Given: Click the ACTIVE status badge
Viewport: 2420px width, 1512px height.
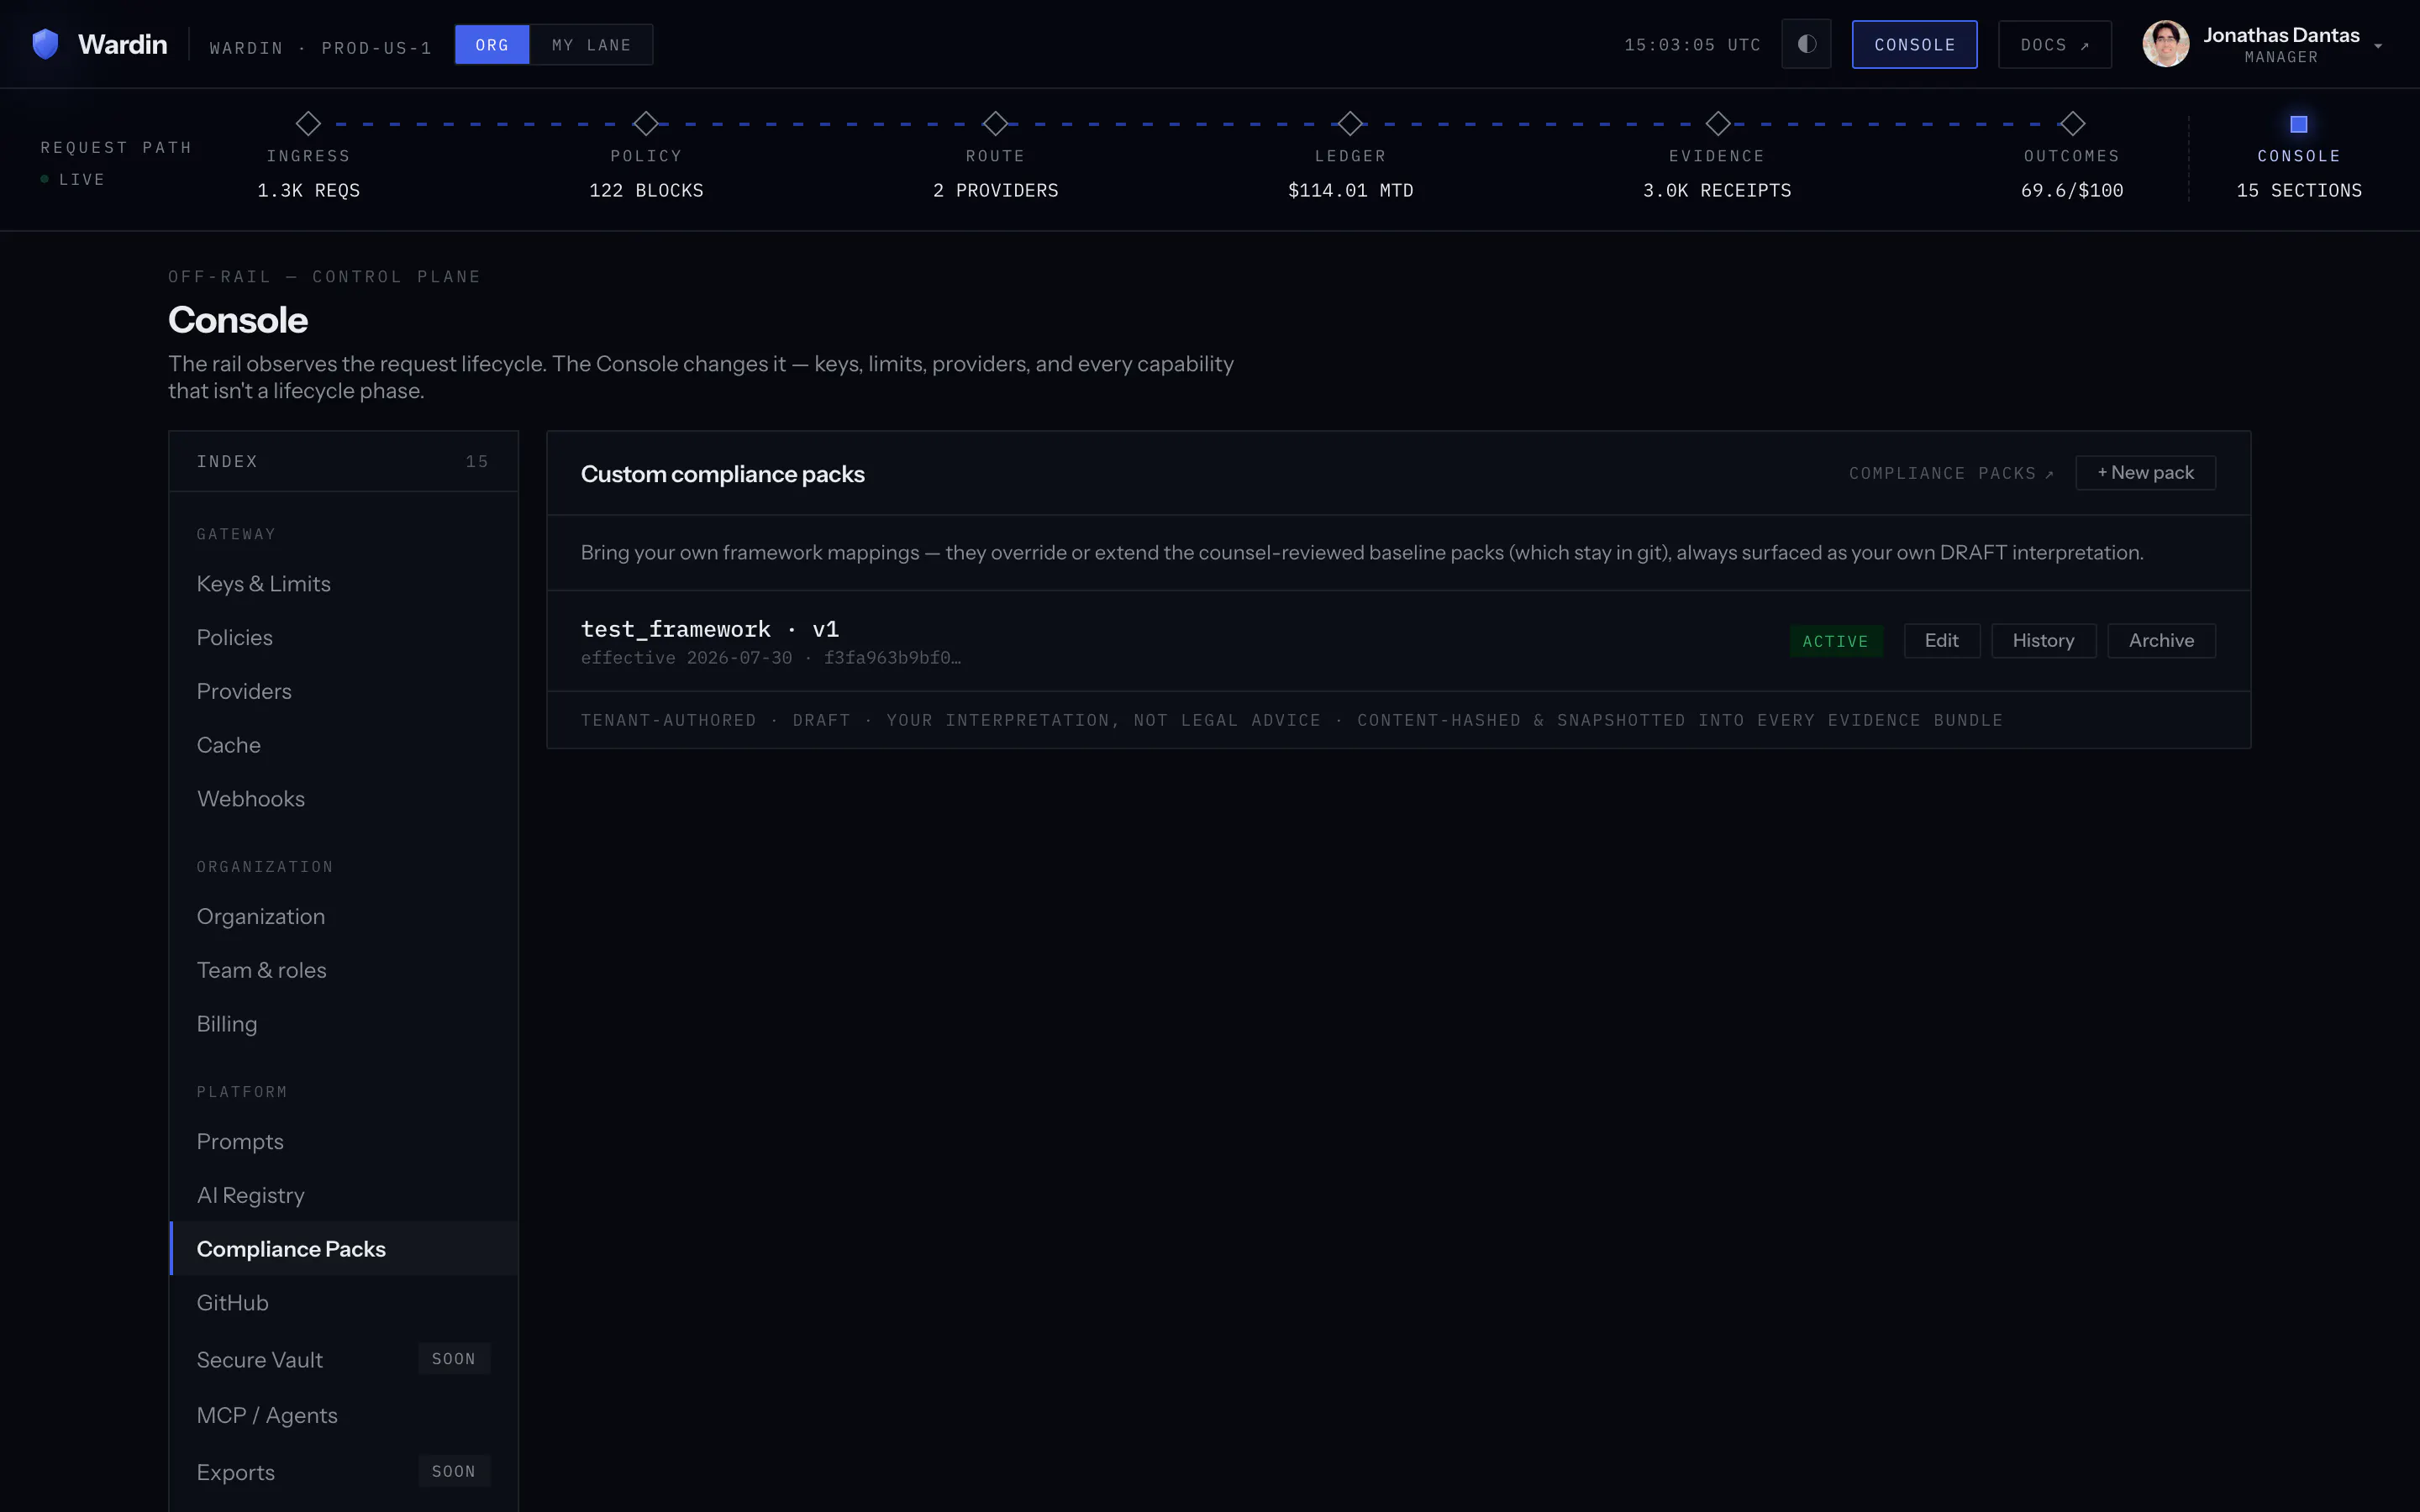Looking at the screenshot, I should coord(1835,641).
